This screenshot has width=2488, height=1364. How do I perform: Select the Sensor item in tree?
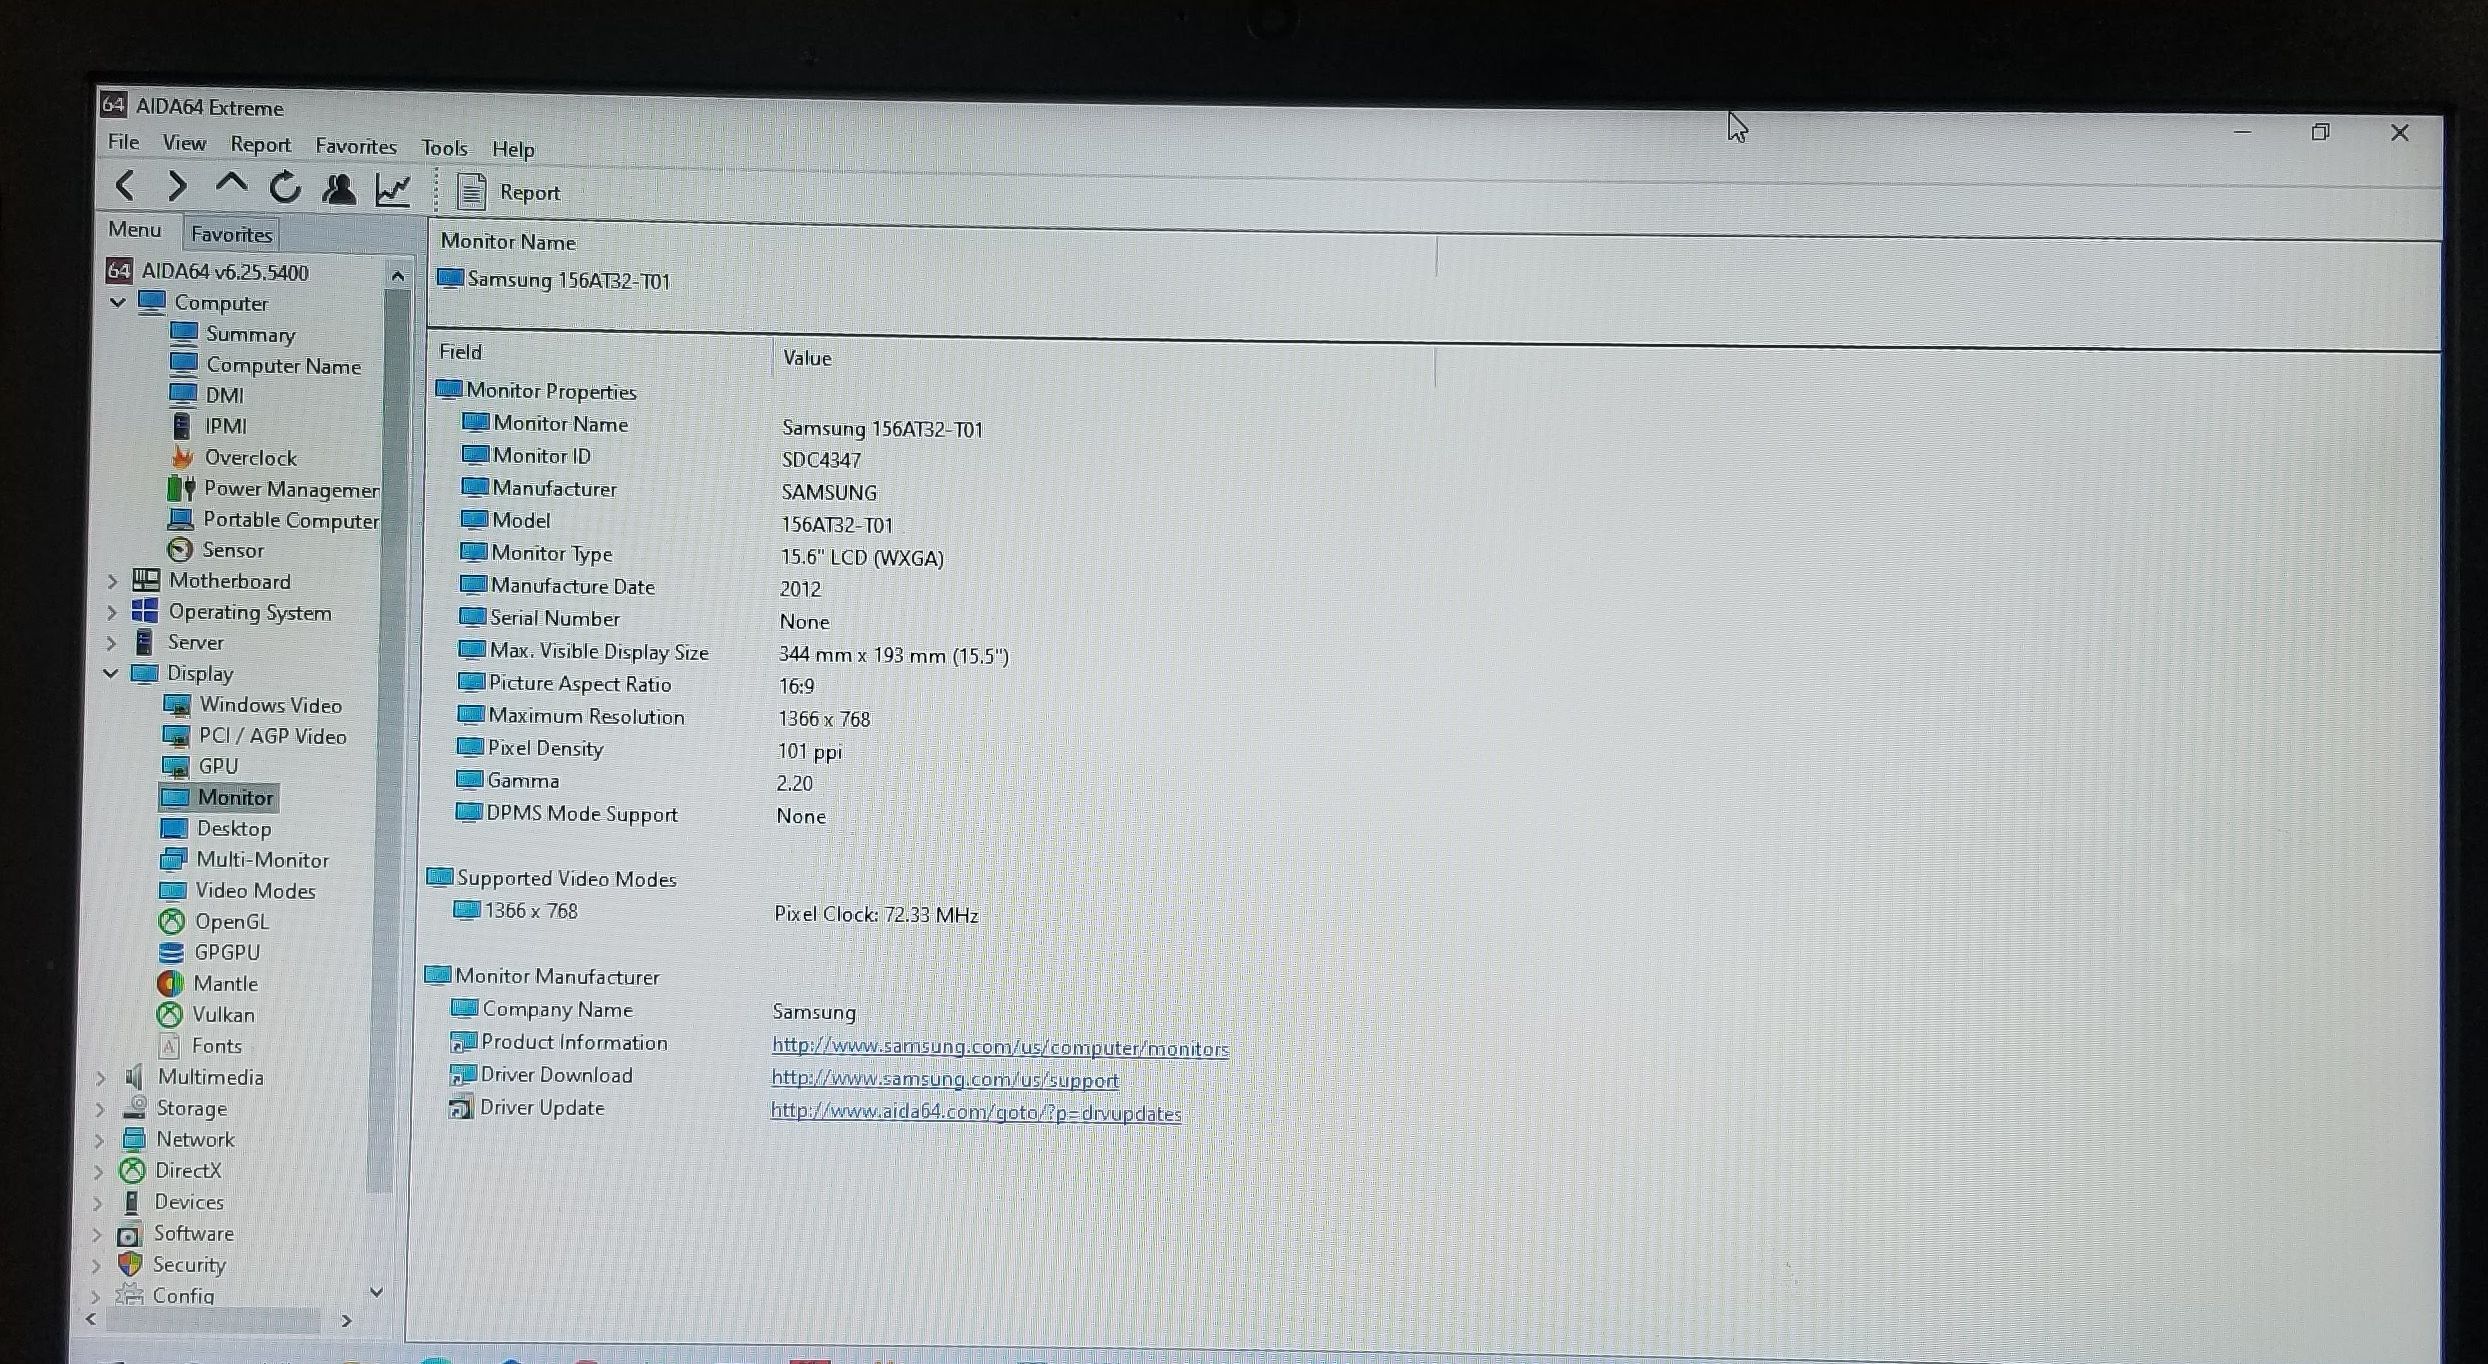coord(232,550)
